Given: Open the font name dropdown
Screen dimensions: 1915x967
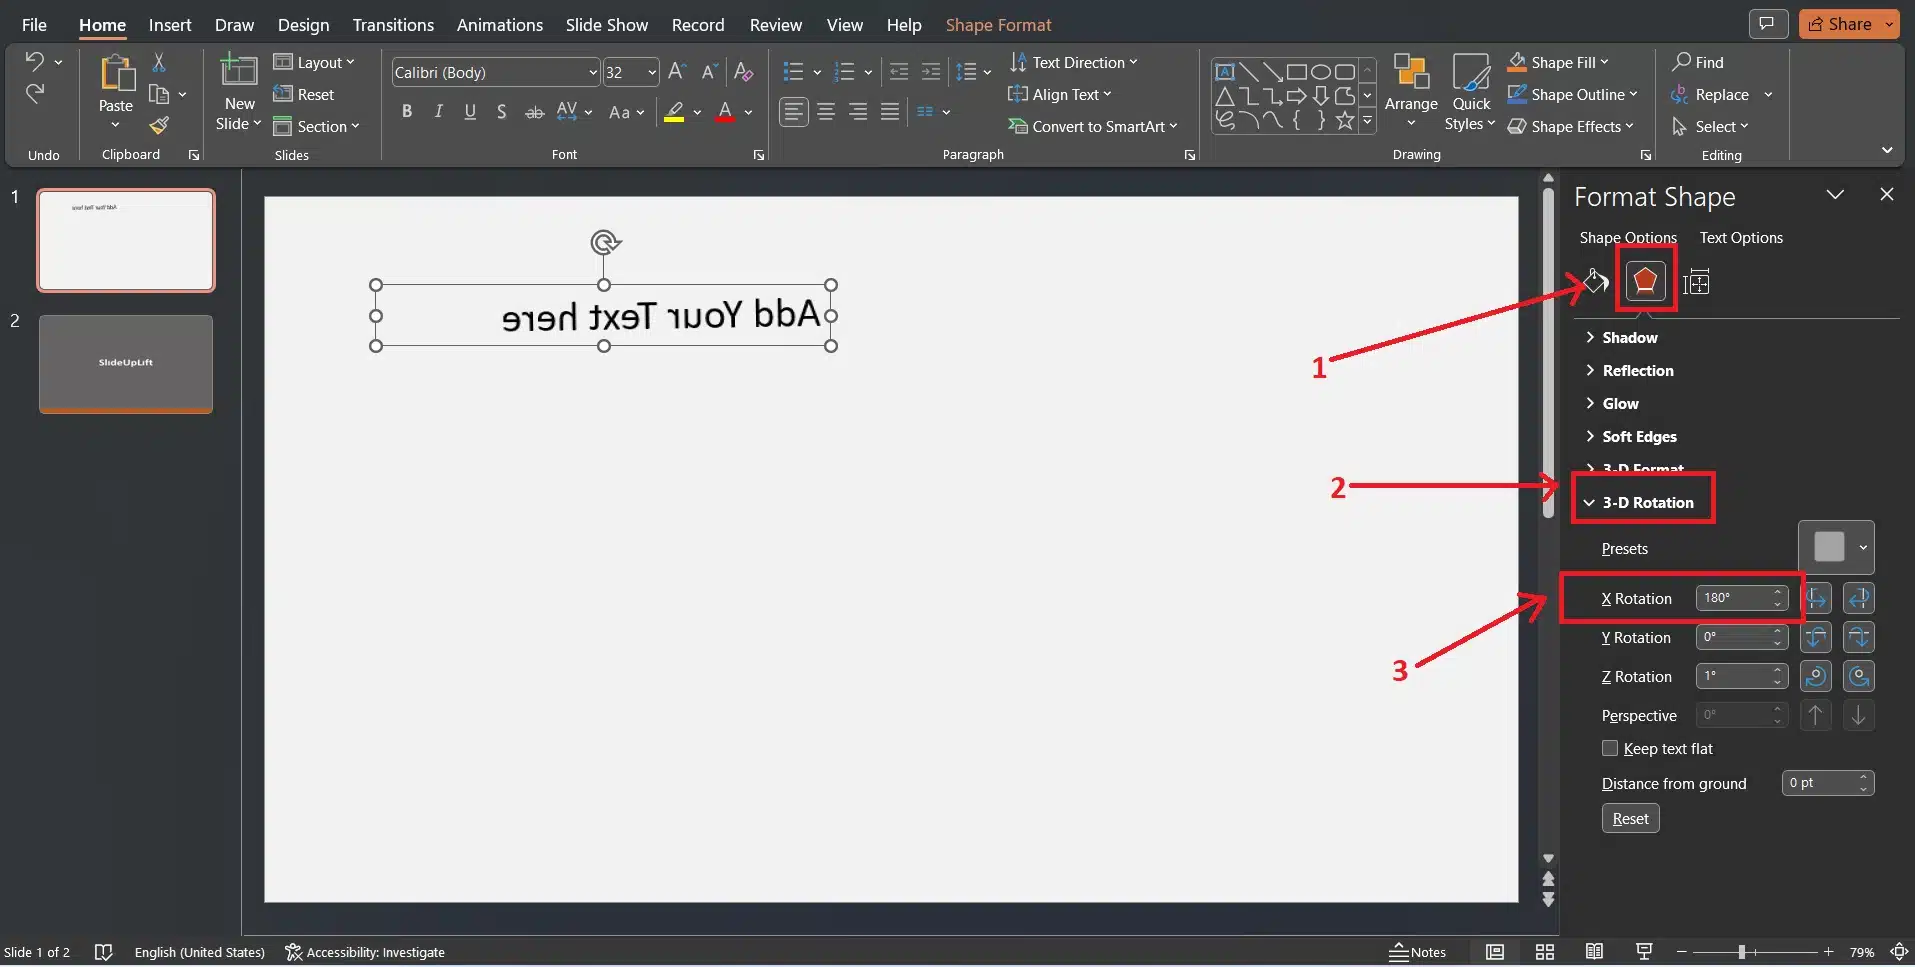Looking at the screenshot, I should coord(592,72).
